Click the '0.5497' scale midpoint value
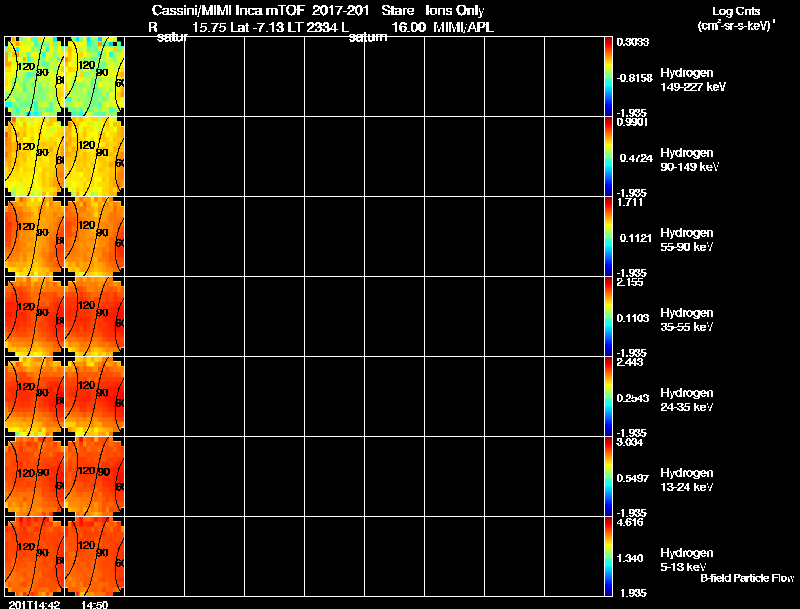 pyautogui.click(x=633, y=478)
